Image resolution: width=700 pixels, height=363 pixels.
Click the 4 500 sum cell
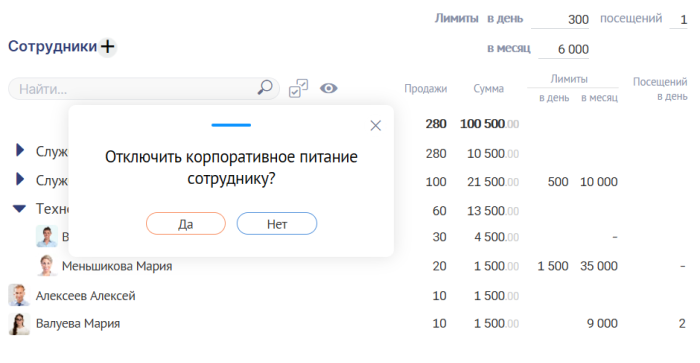coord(496,237)
